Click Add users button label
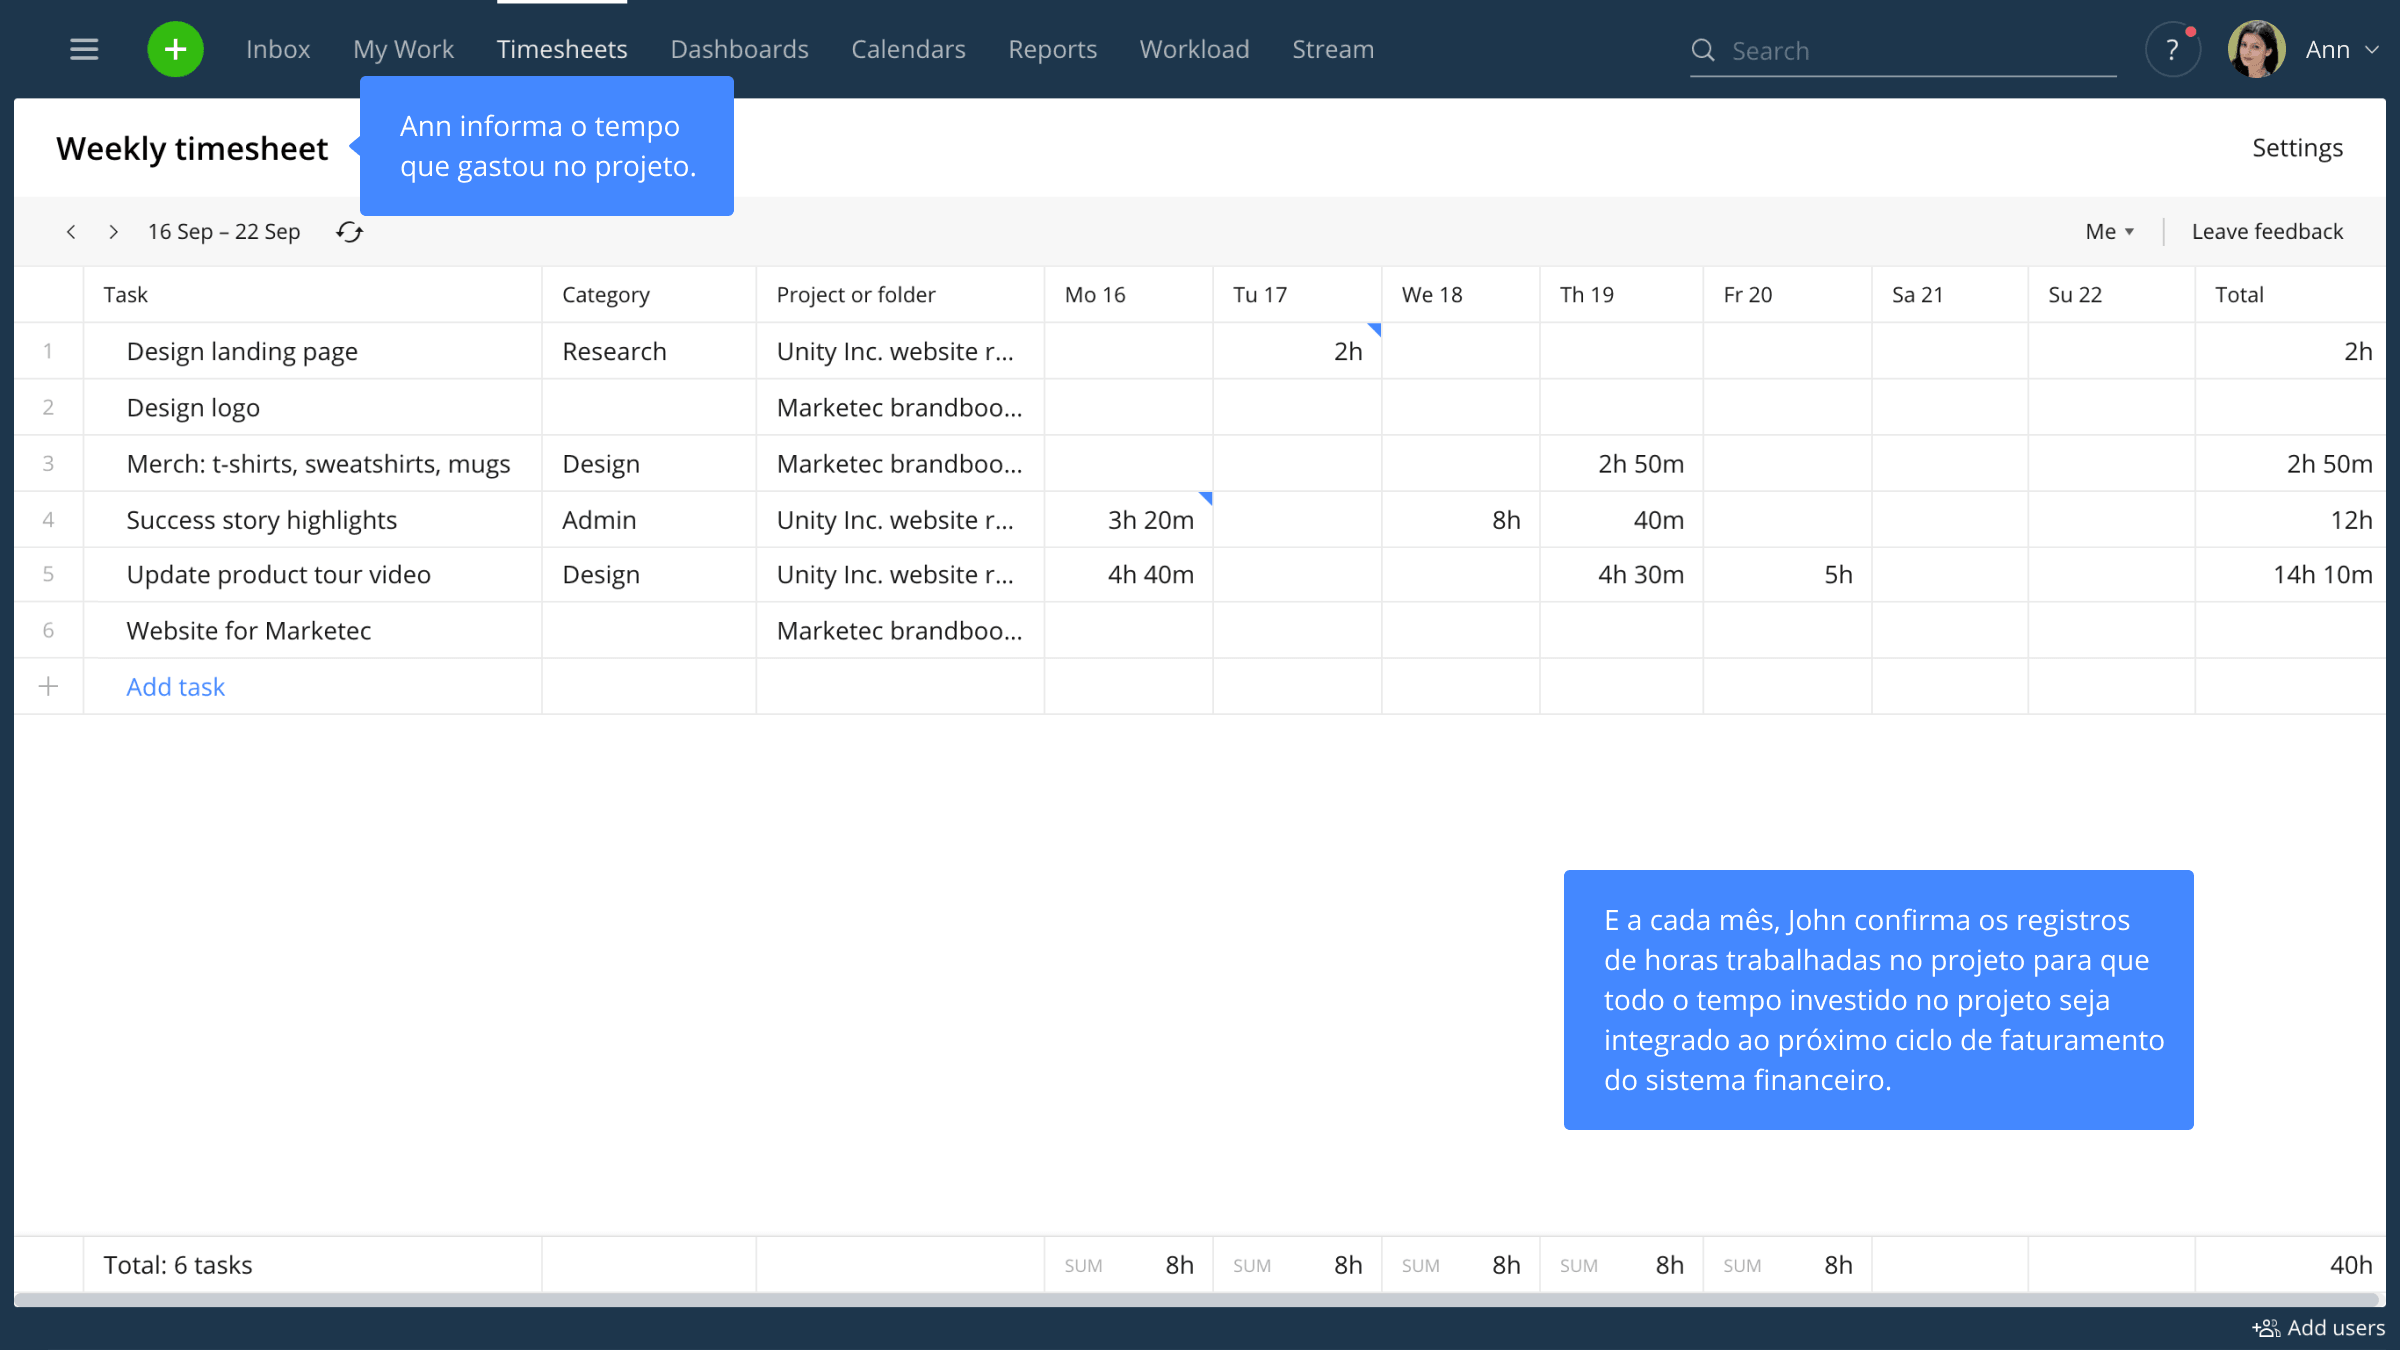The height and width of the screenshot is (1350, 2400). click(2336, 1328)
